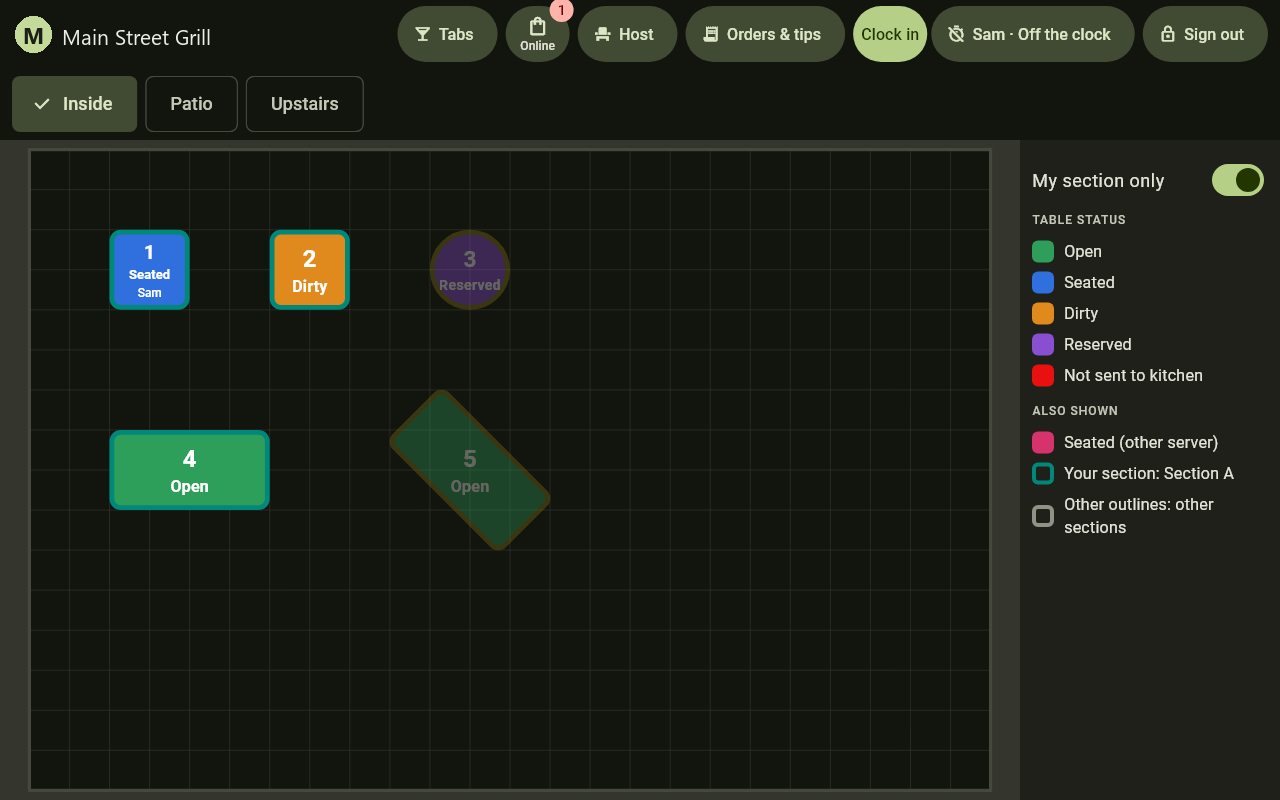This screenshot has height=800, width=1280.
Task: Click the timer-off icon beside Sam
Action: click(x=957, y=34)
